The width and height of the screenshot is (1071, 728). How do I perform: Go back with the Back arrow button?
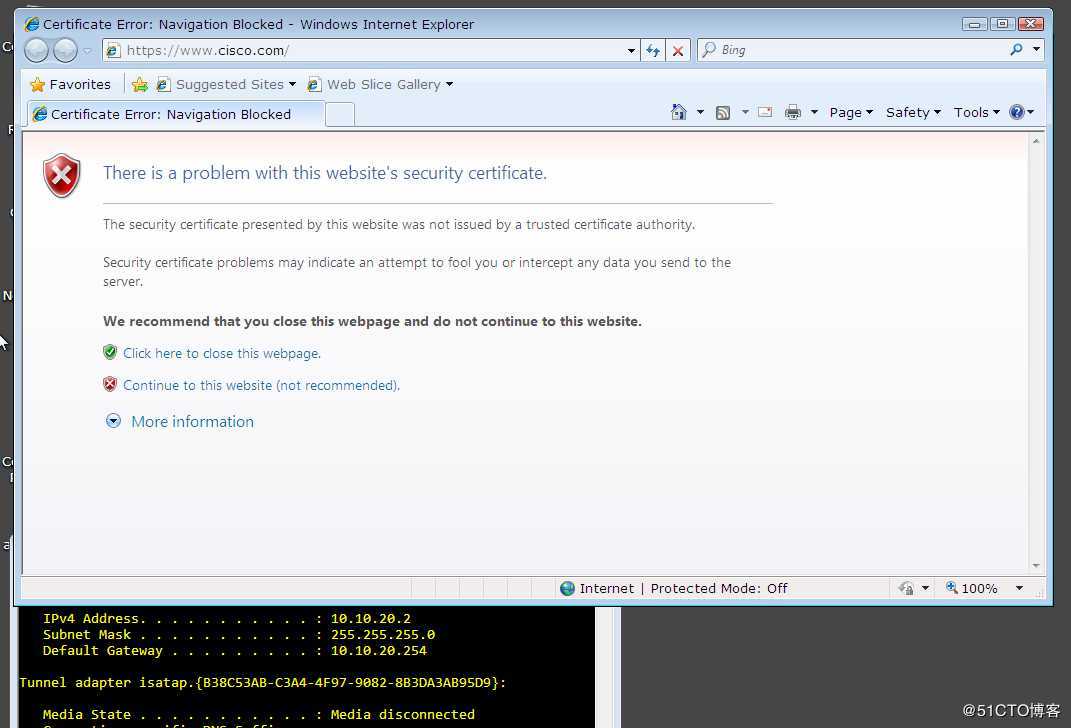(37, 50)
